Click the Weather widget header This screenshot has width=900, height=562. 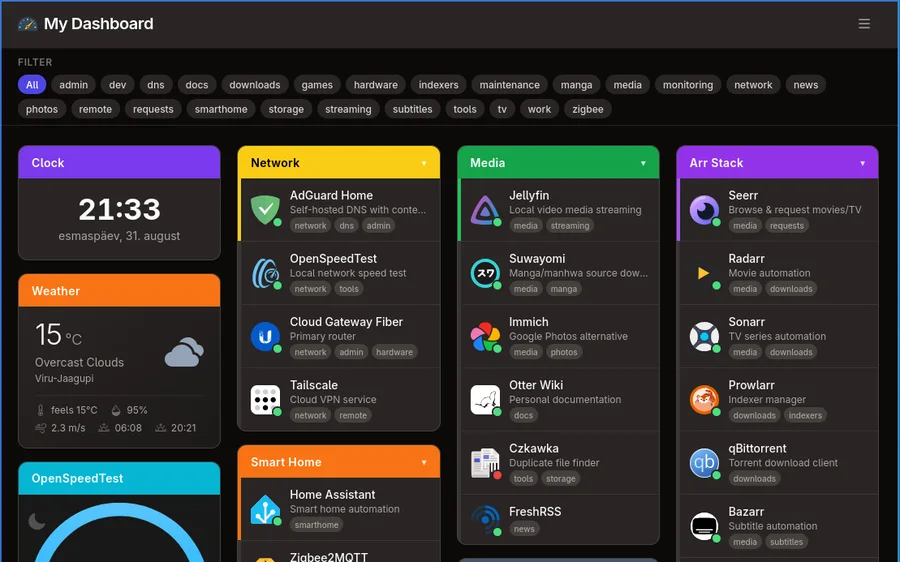pos(119,290)
